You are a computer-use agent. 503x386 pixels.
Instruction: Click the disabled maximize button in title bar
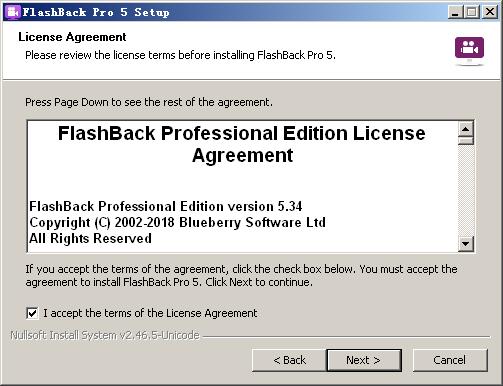(x=472, y=12)
